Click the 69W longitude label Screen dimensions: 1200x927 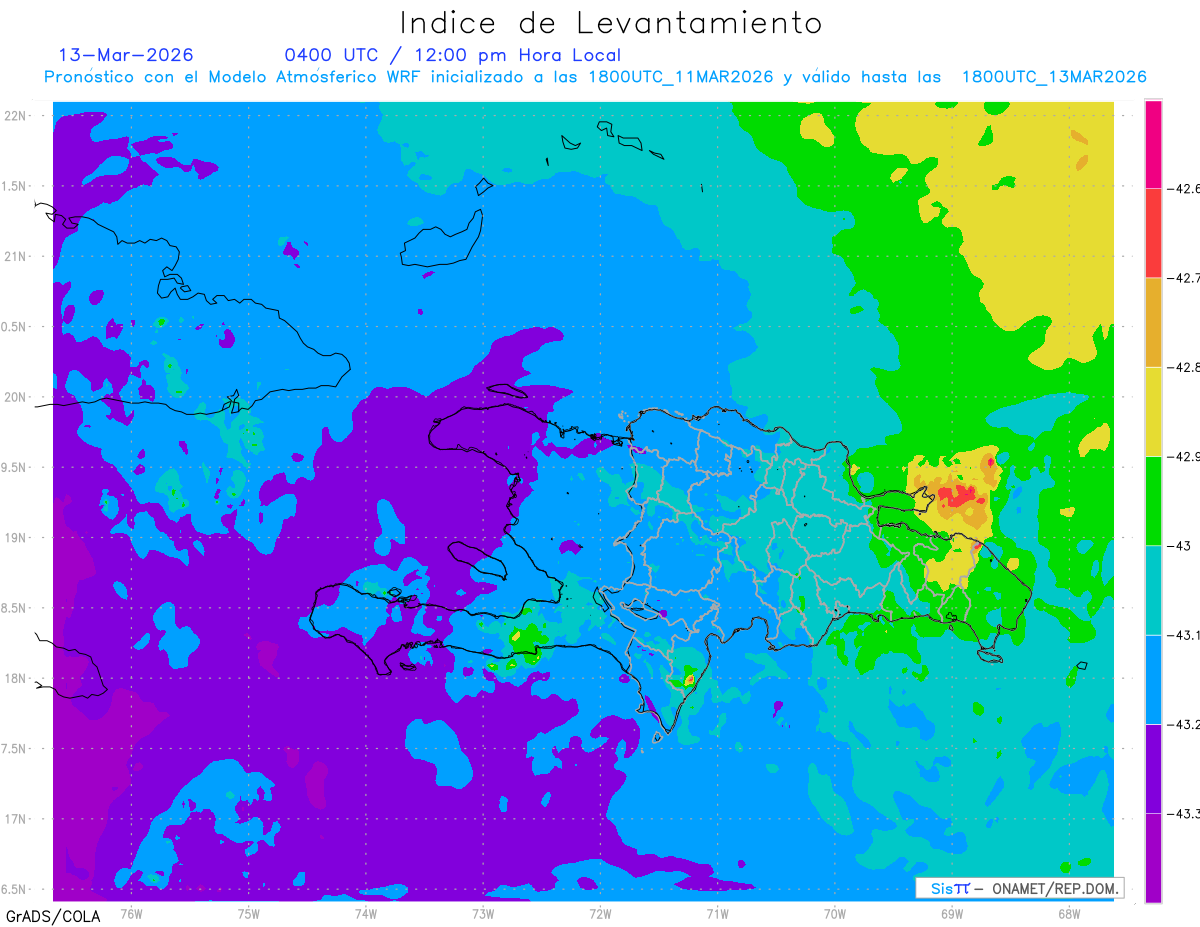(951, 914)
